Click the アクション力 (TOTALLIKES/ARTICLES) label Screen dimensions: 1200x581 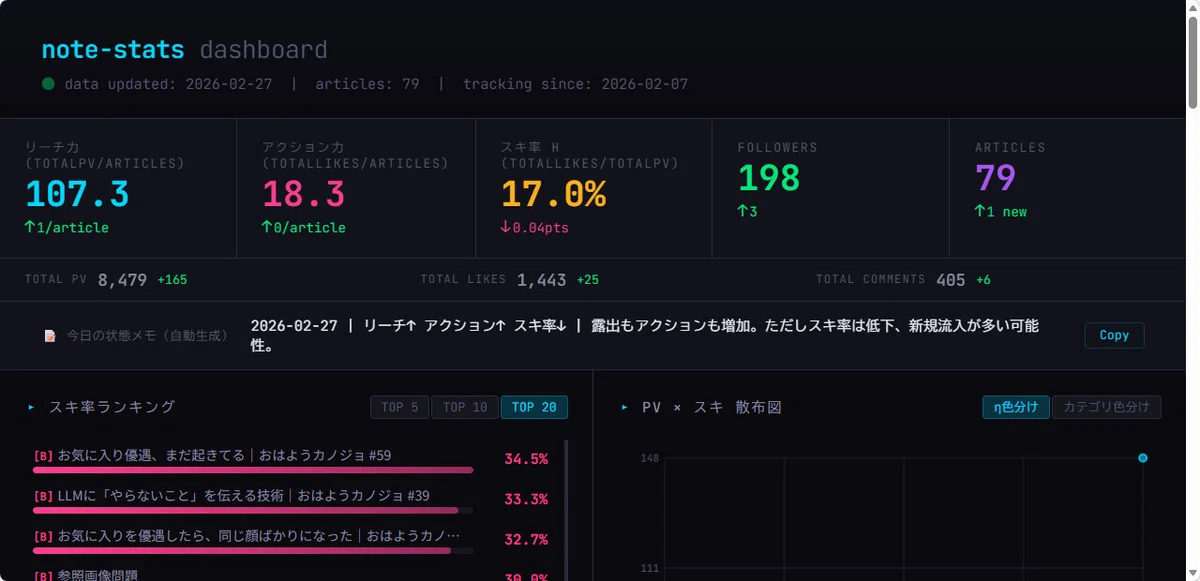tap(355, 155)
